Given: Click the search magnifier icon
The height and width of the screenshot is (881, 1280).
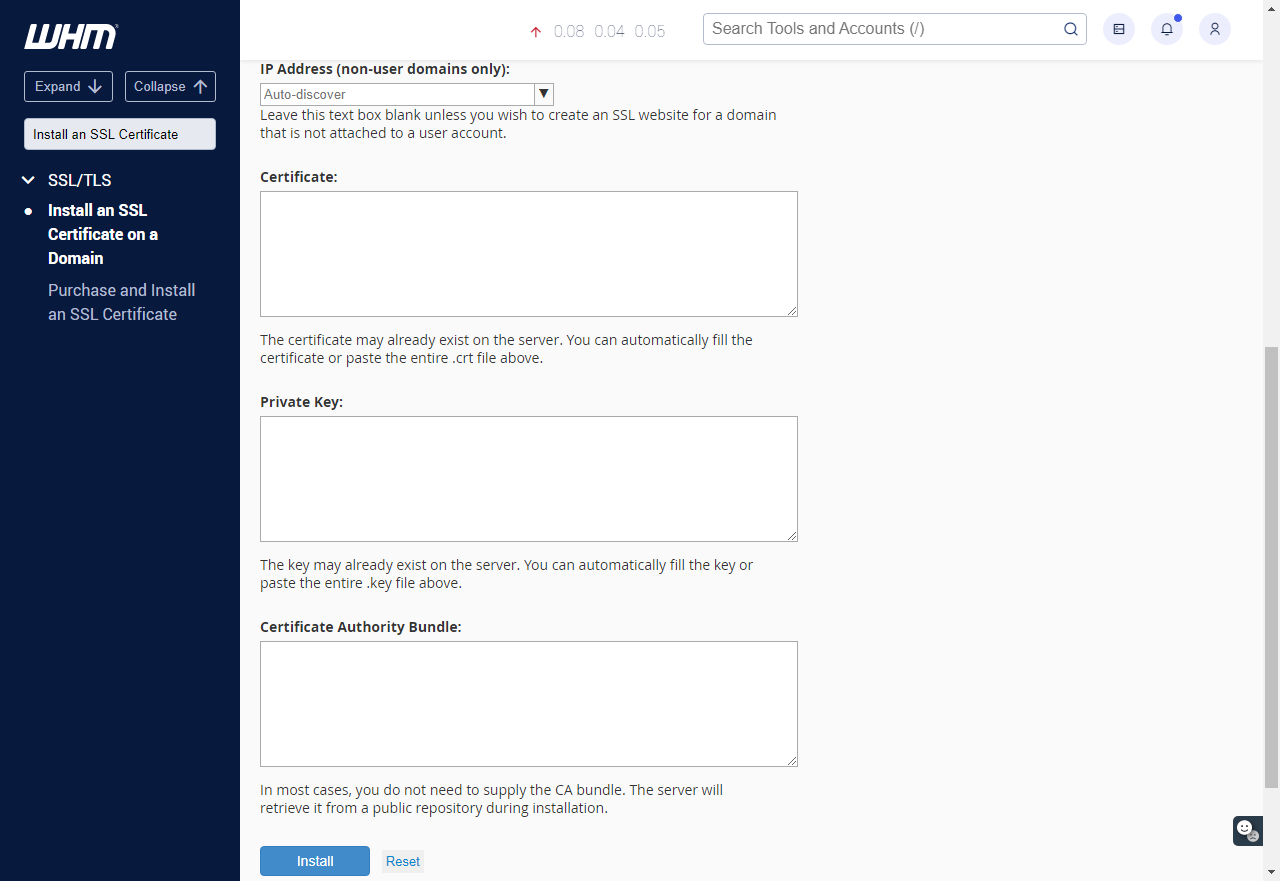Looking at the screenshot, I should (1070, 29).
